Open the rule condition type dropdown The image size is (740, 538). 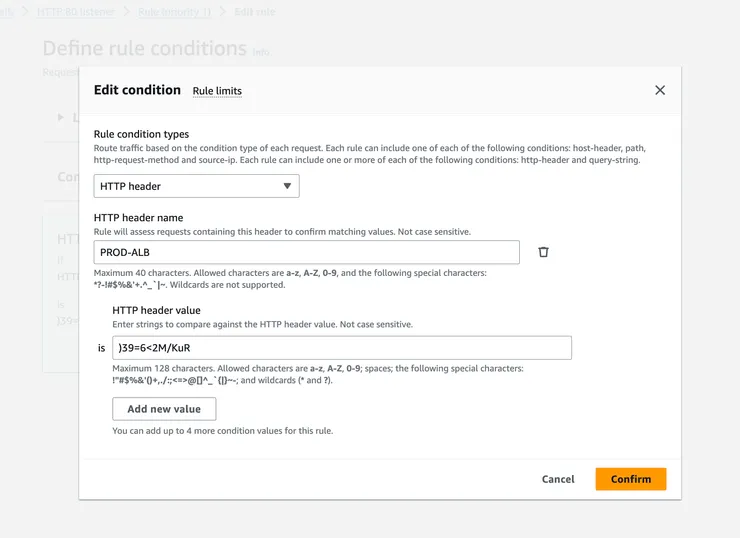(196, 186)
